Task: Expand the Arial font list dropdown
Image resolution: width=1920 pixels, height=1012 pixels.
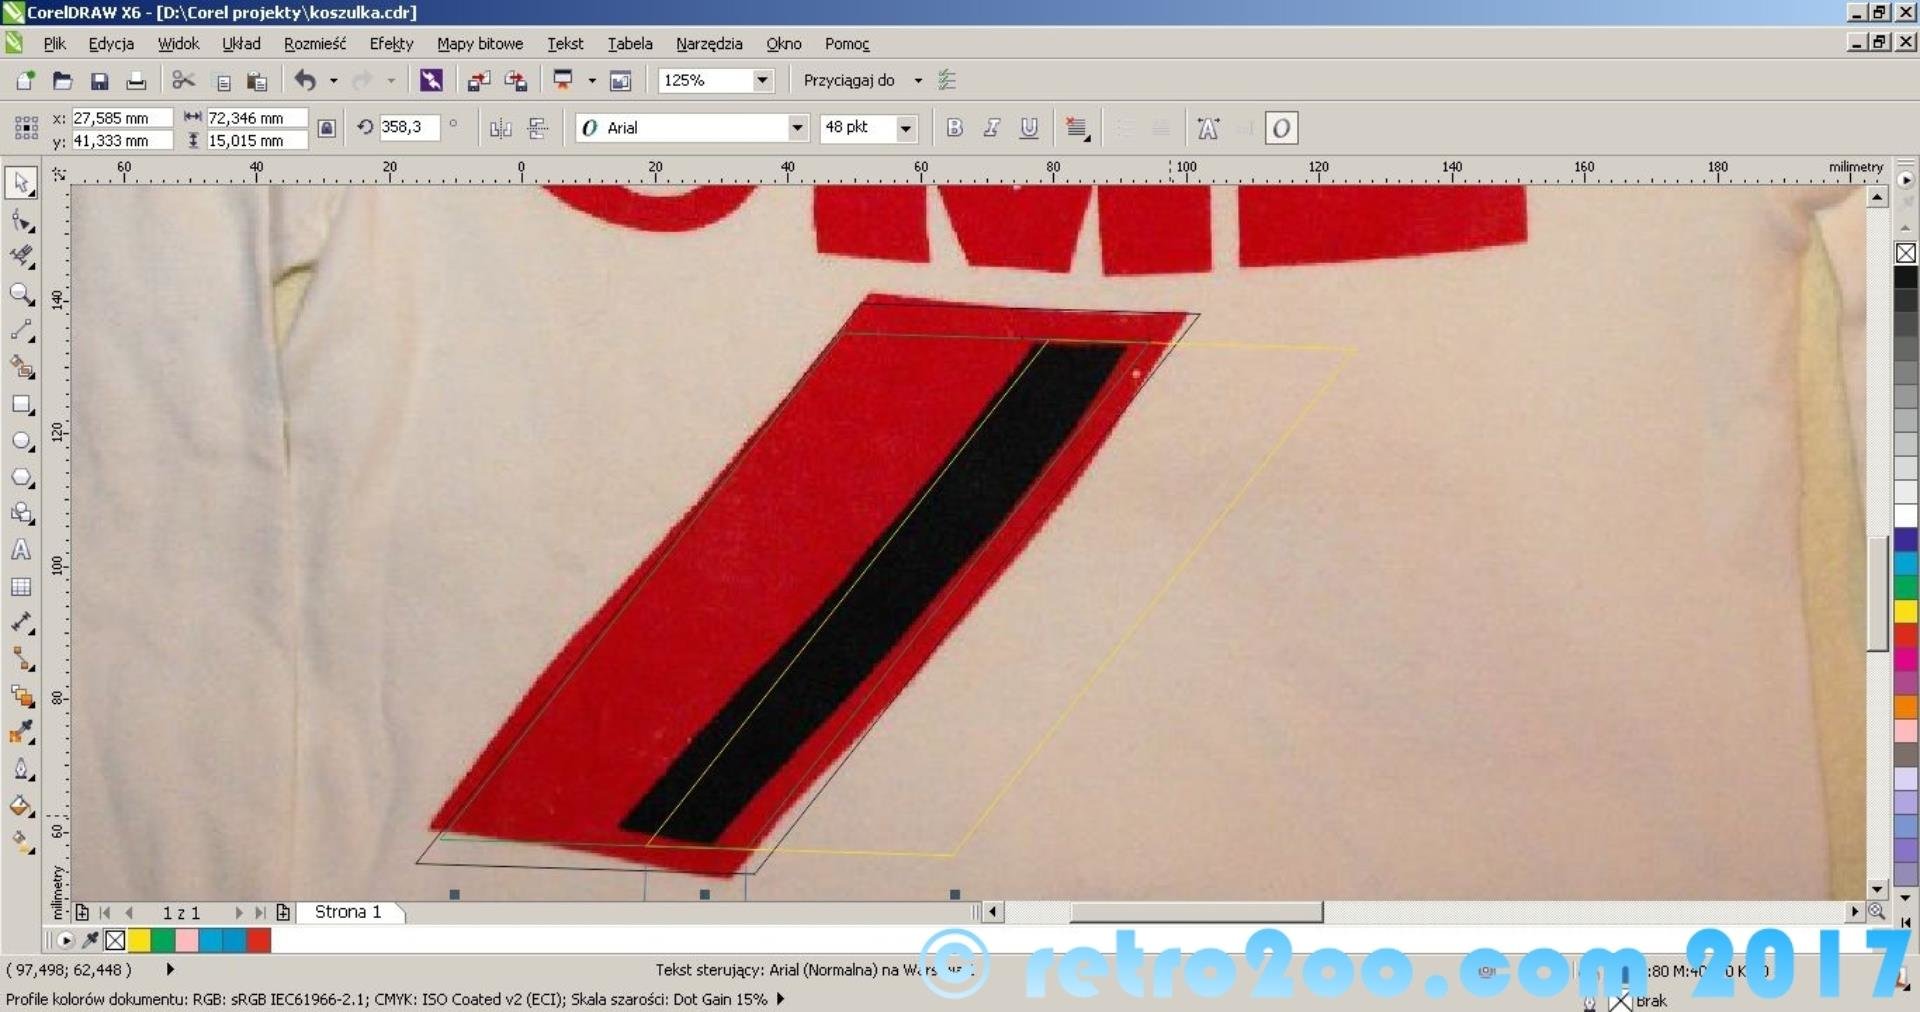Action: [x=797, y=128]
